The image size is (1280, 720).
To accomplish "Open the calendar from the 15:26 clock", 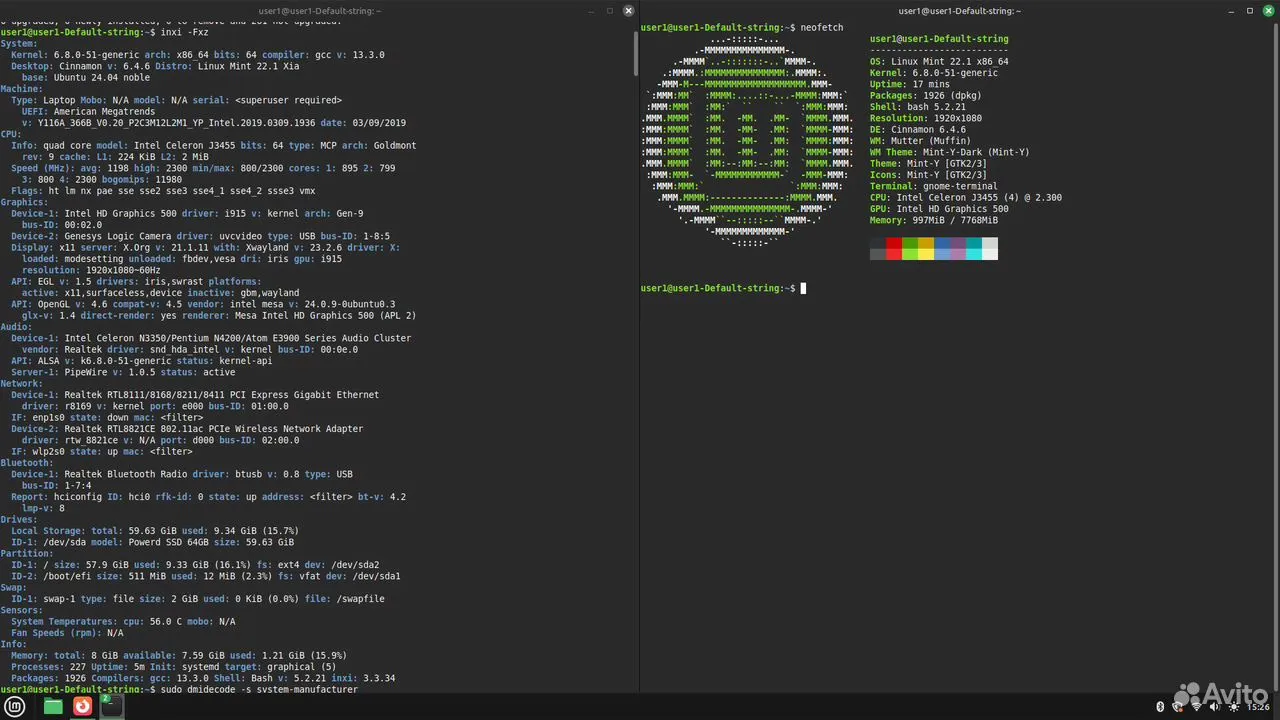I will point(1257,706).
